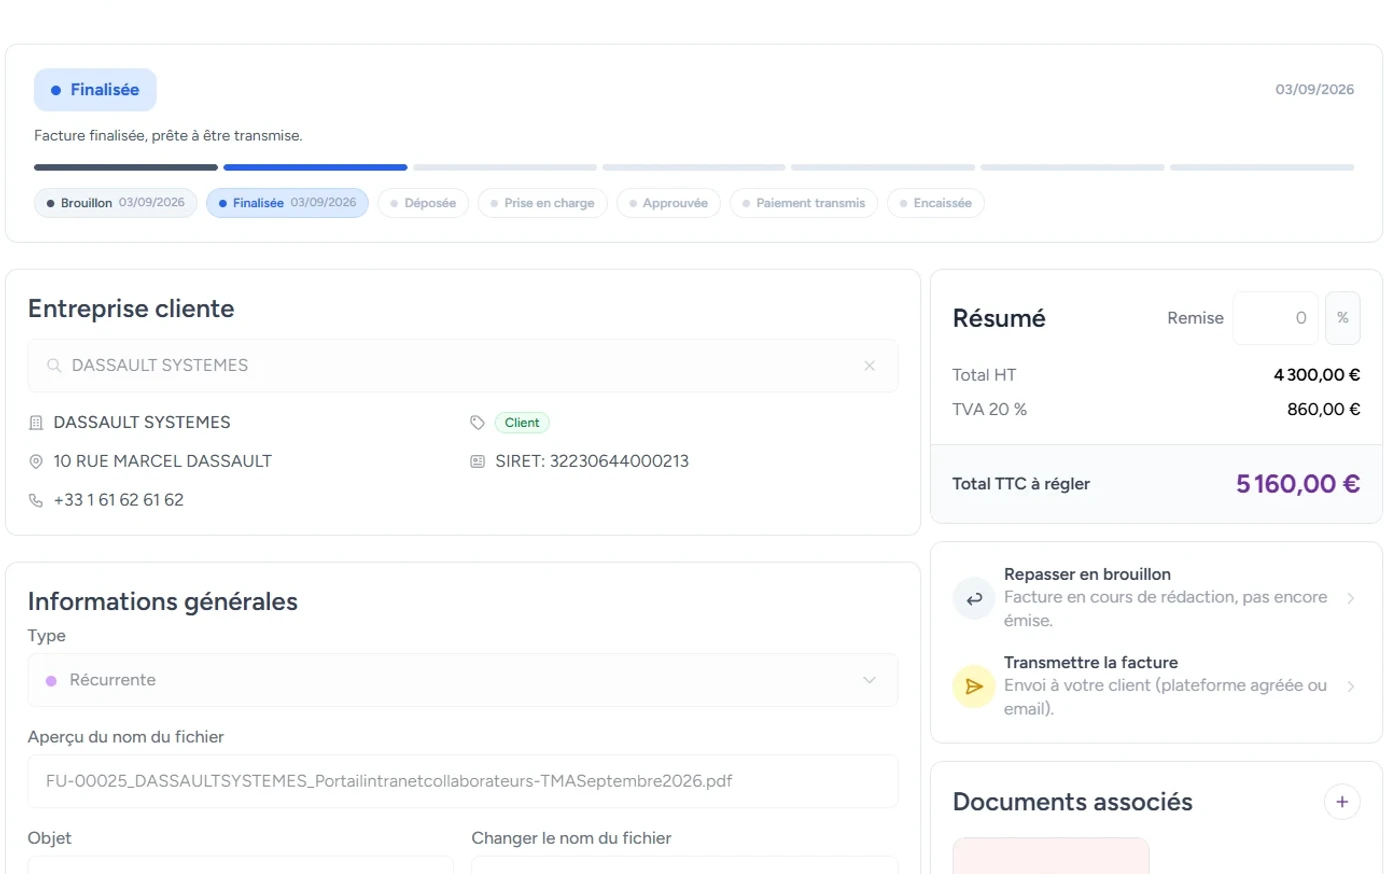Select the Finalisée status step chip
Viewport: 1400px width, 874px height.
point(287,203)
